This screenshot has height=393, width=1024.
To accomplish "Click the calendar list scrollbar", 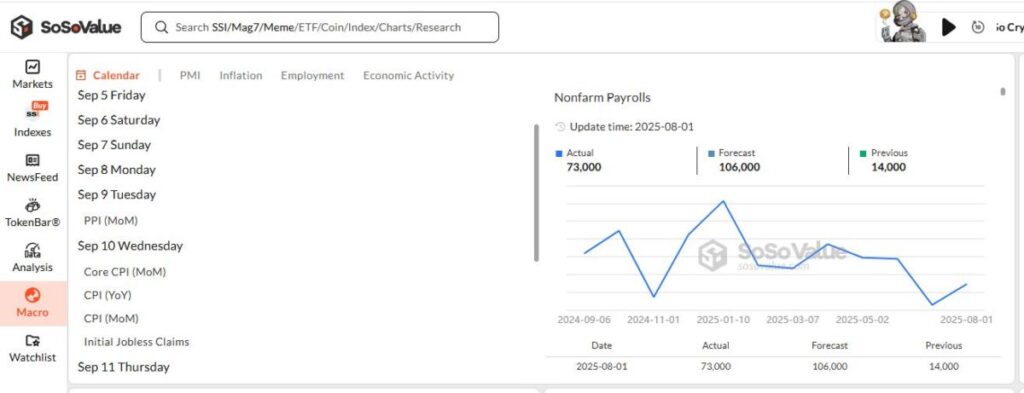I will tap(536, 193).
